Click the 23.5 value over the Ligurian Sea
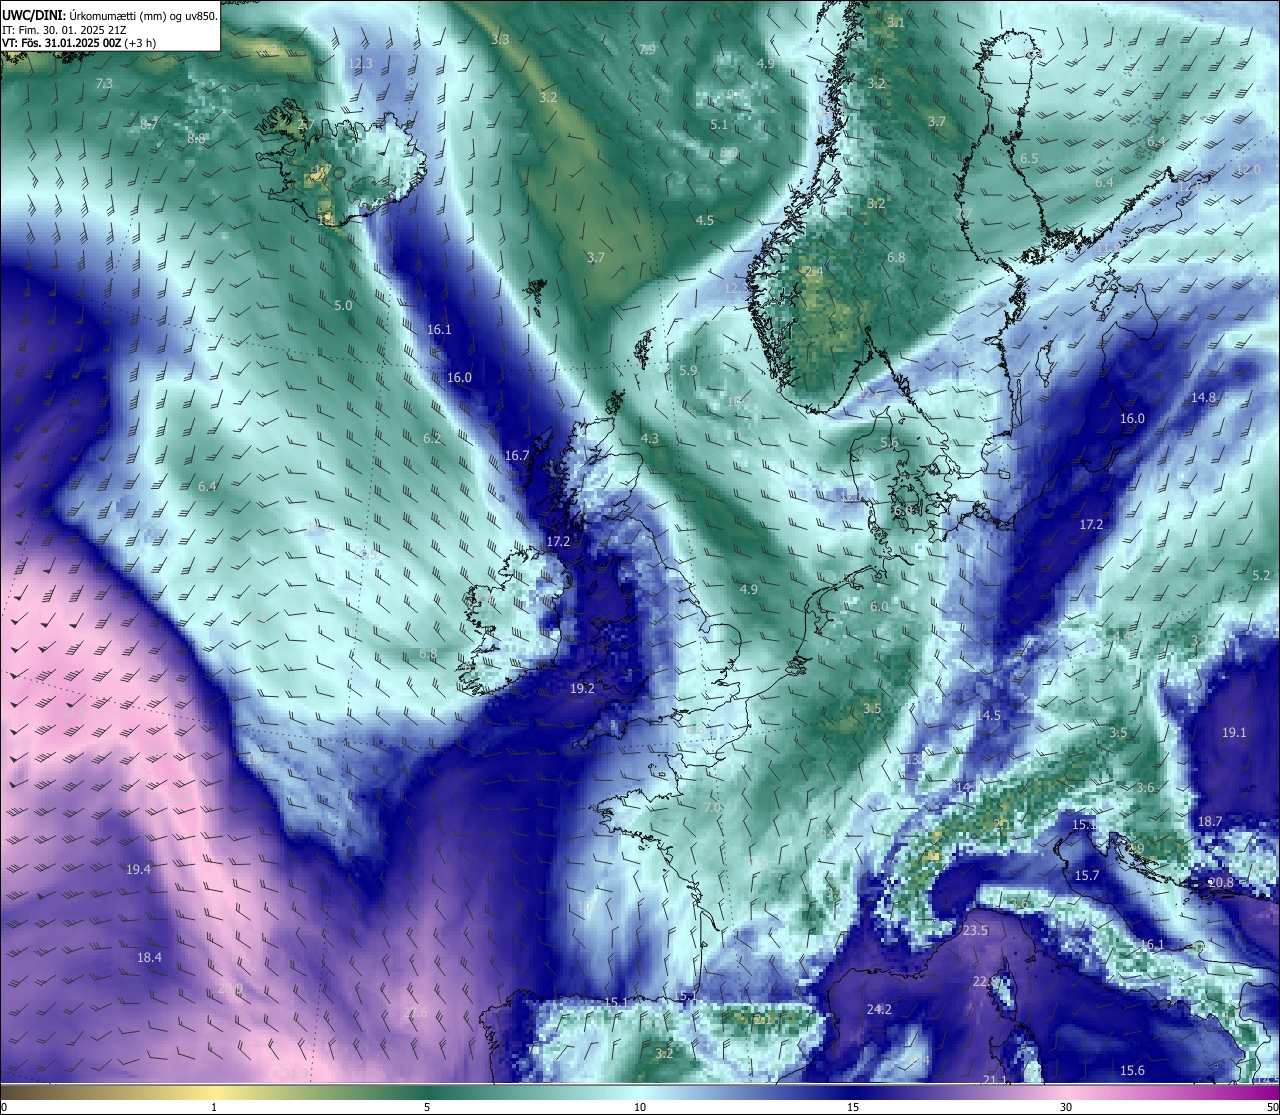The height and width of the screenshot is (1115, 1280). click(x=975, y=930)
